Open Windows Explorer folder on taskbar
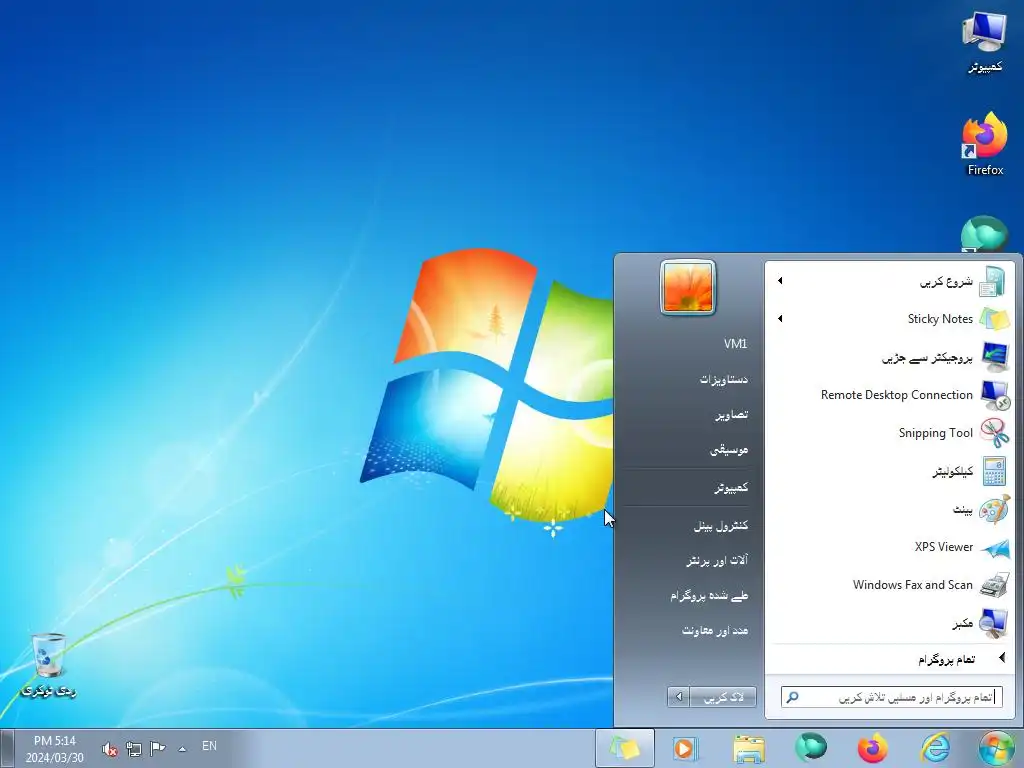The image size is (1024, 768). tap(748, 748)
